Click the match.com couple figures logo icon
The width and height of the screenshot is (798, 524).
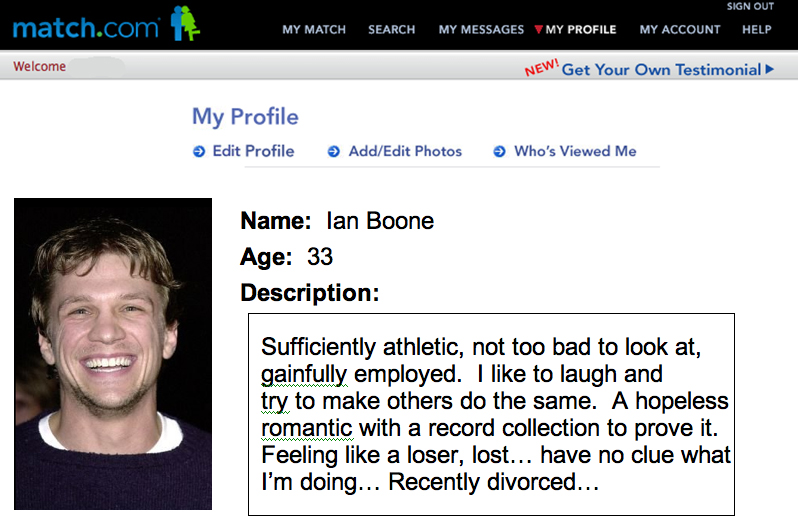185,23
